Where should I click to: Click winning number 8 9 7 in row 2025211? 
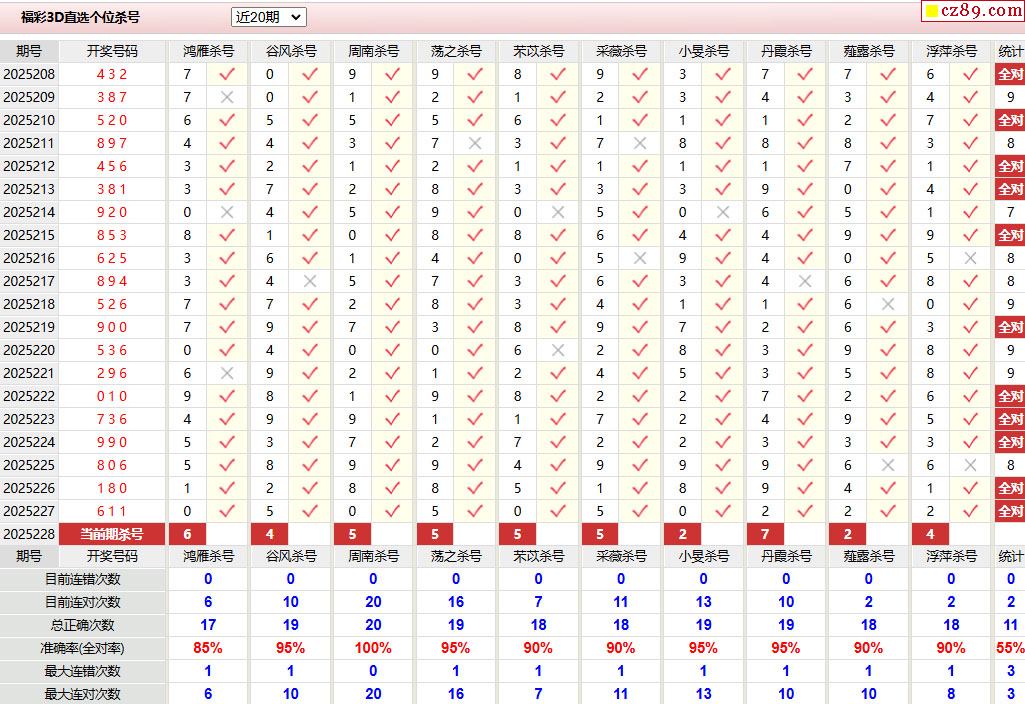(x=112, y=143)
